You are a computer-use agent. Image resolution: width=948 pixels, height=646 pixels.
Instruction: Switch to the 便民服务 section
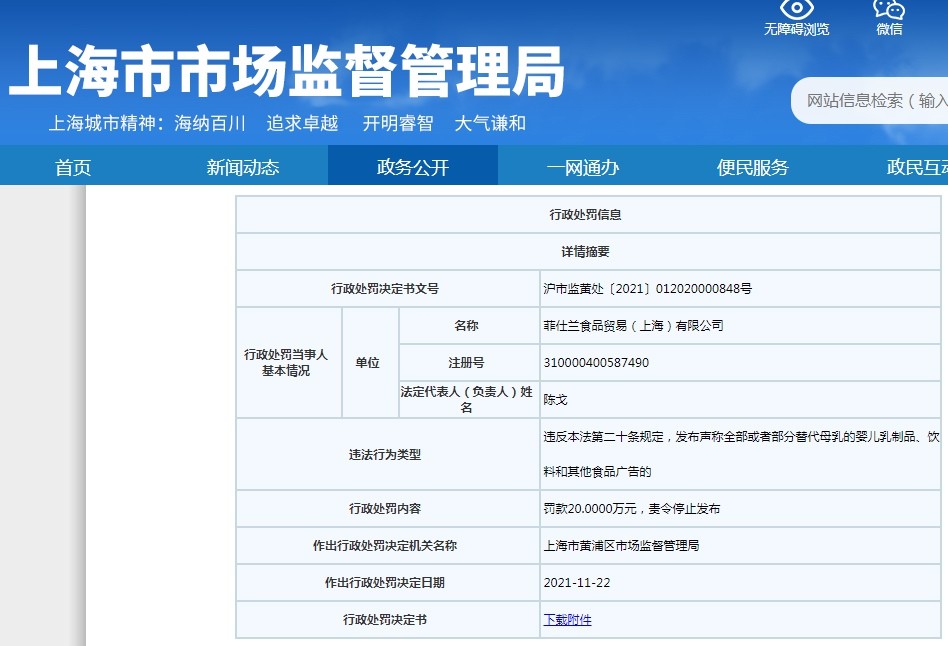coord(753,167)
